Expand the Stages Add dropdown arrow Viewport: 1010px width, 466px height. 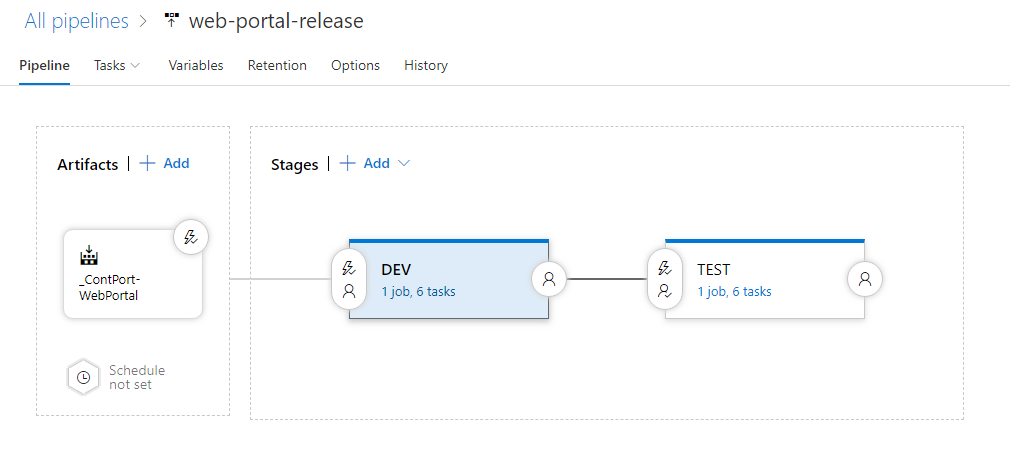tap(404, 163)
